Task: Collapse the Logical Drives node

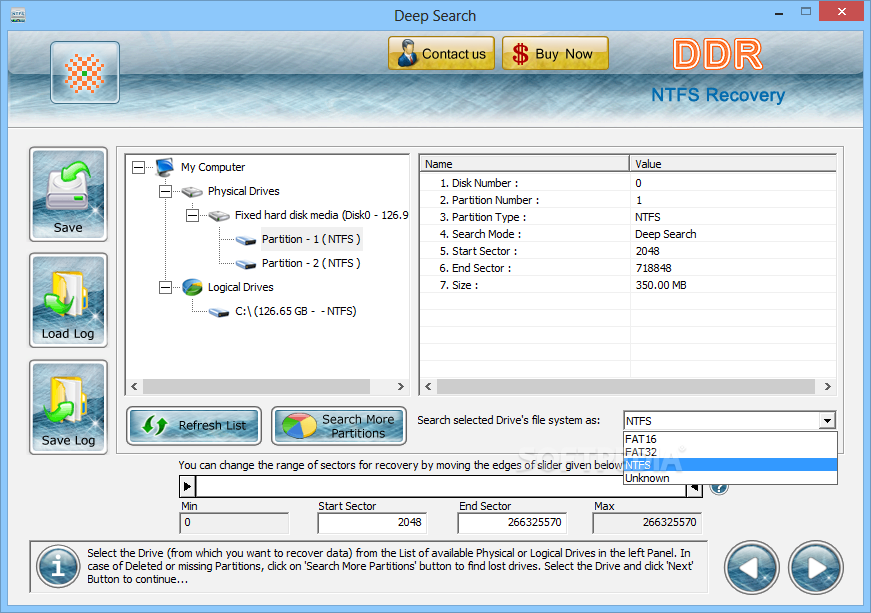Action: click(165, 287)
